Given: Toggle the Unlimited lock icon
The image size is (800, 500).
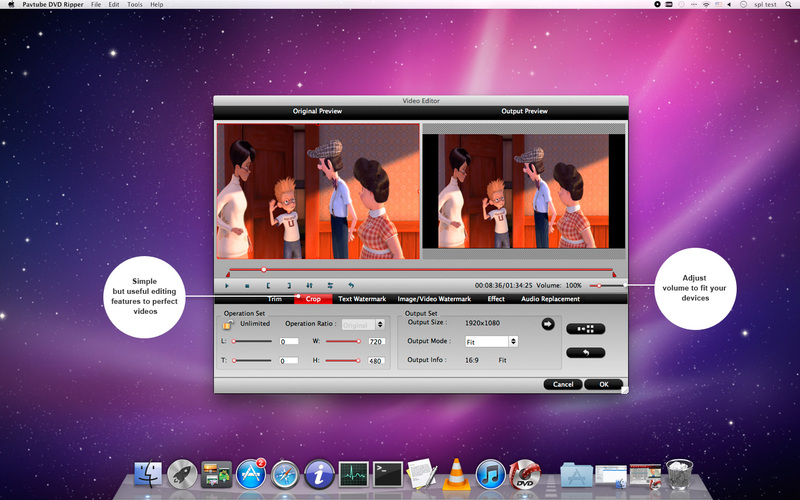Looking at the screenshot, I should tap(228, 324).
